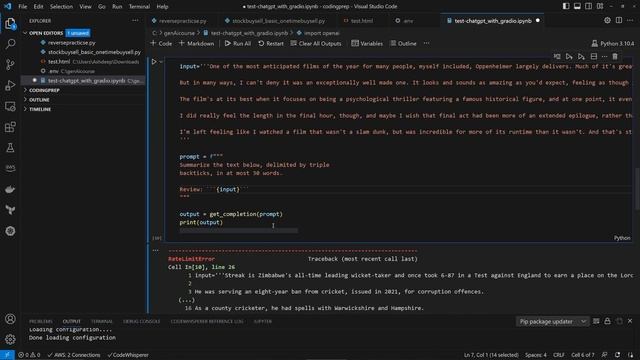
Task: Click Run All in notebook toolbar
Action: 238,43
